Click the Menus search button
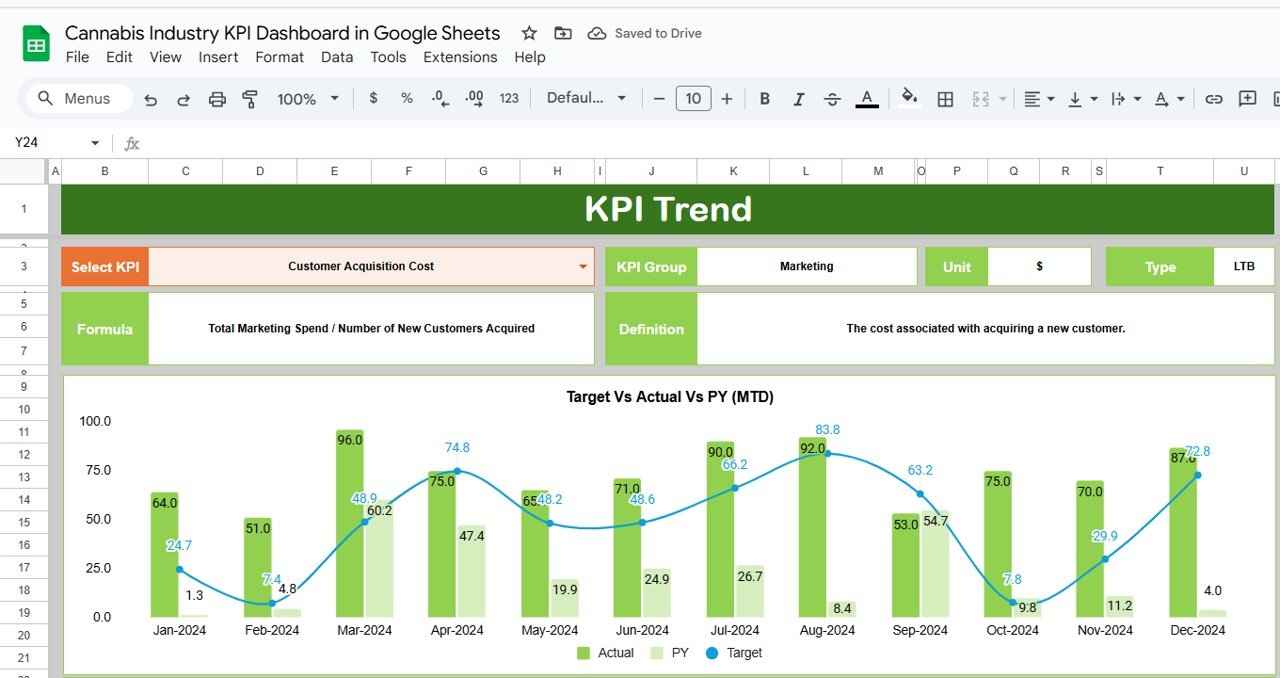The width and height of the screenshot is (1280, 678). 75,98
